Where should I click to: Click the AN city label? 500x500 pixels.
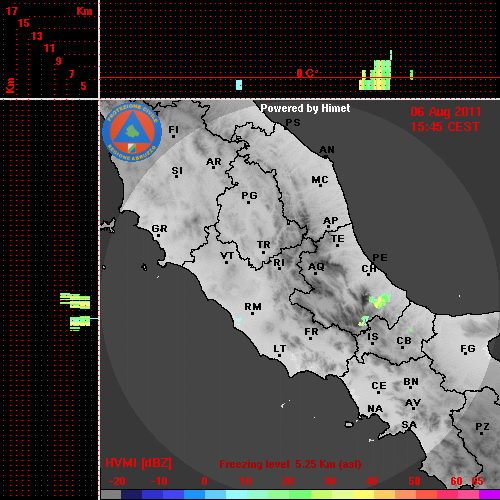(327, 150)
